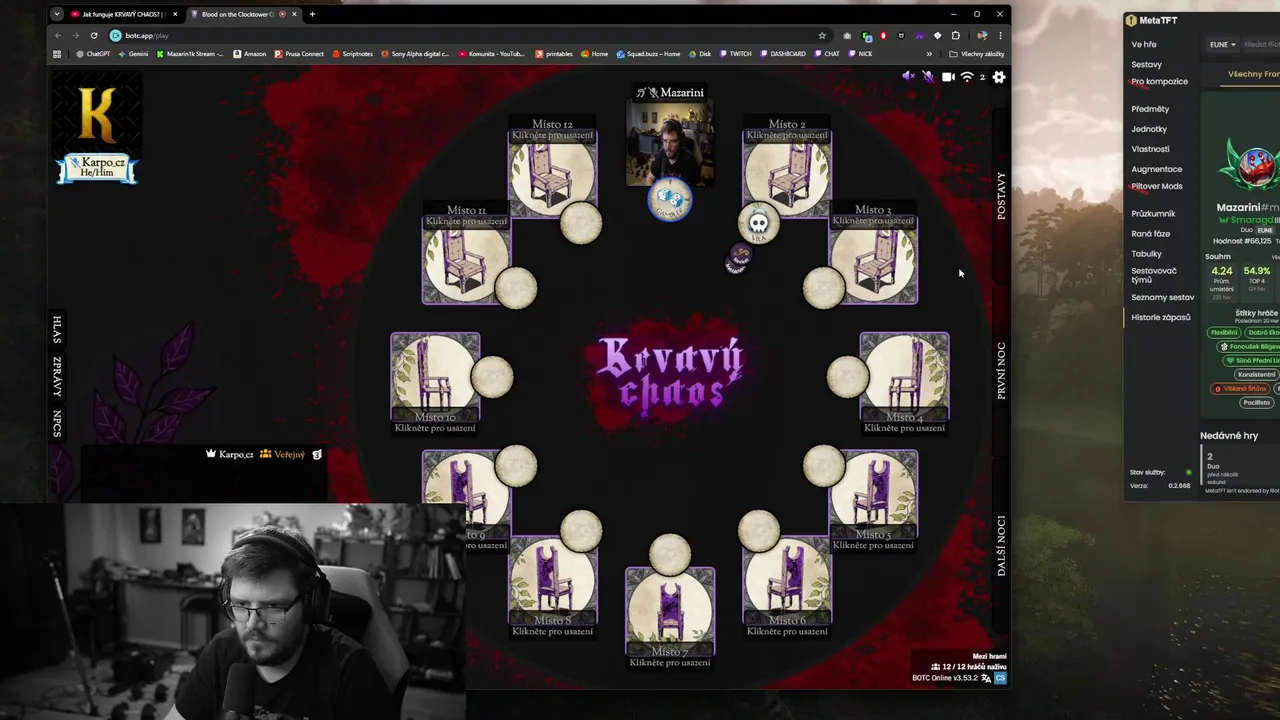Unmute the speaker sound icon in the game
This screenshot has height=720, width=1280.
[908, 77]
